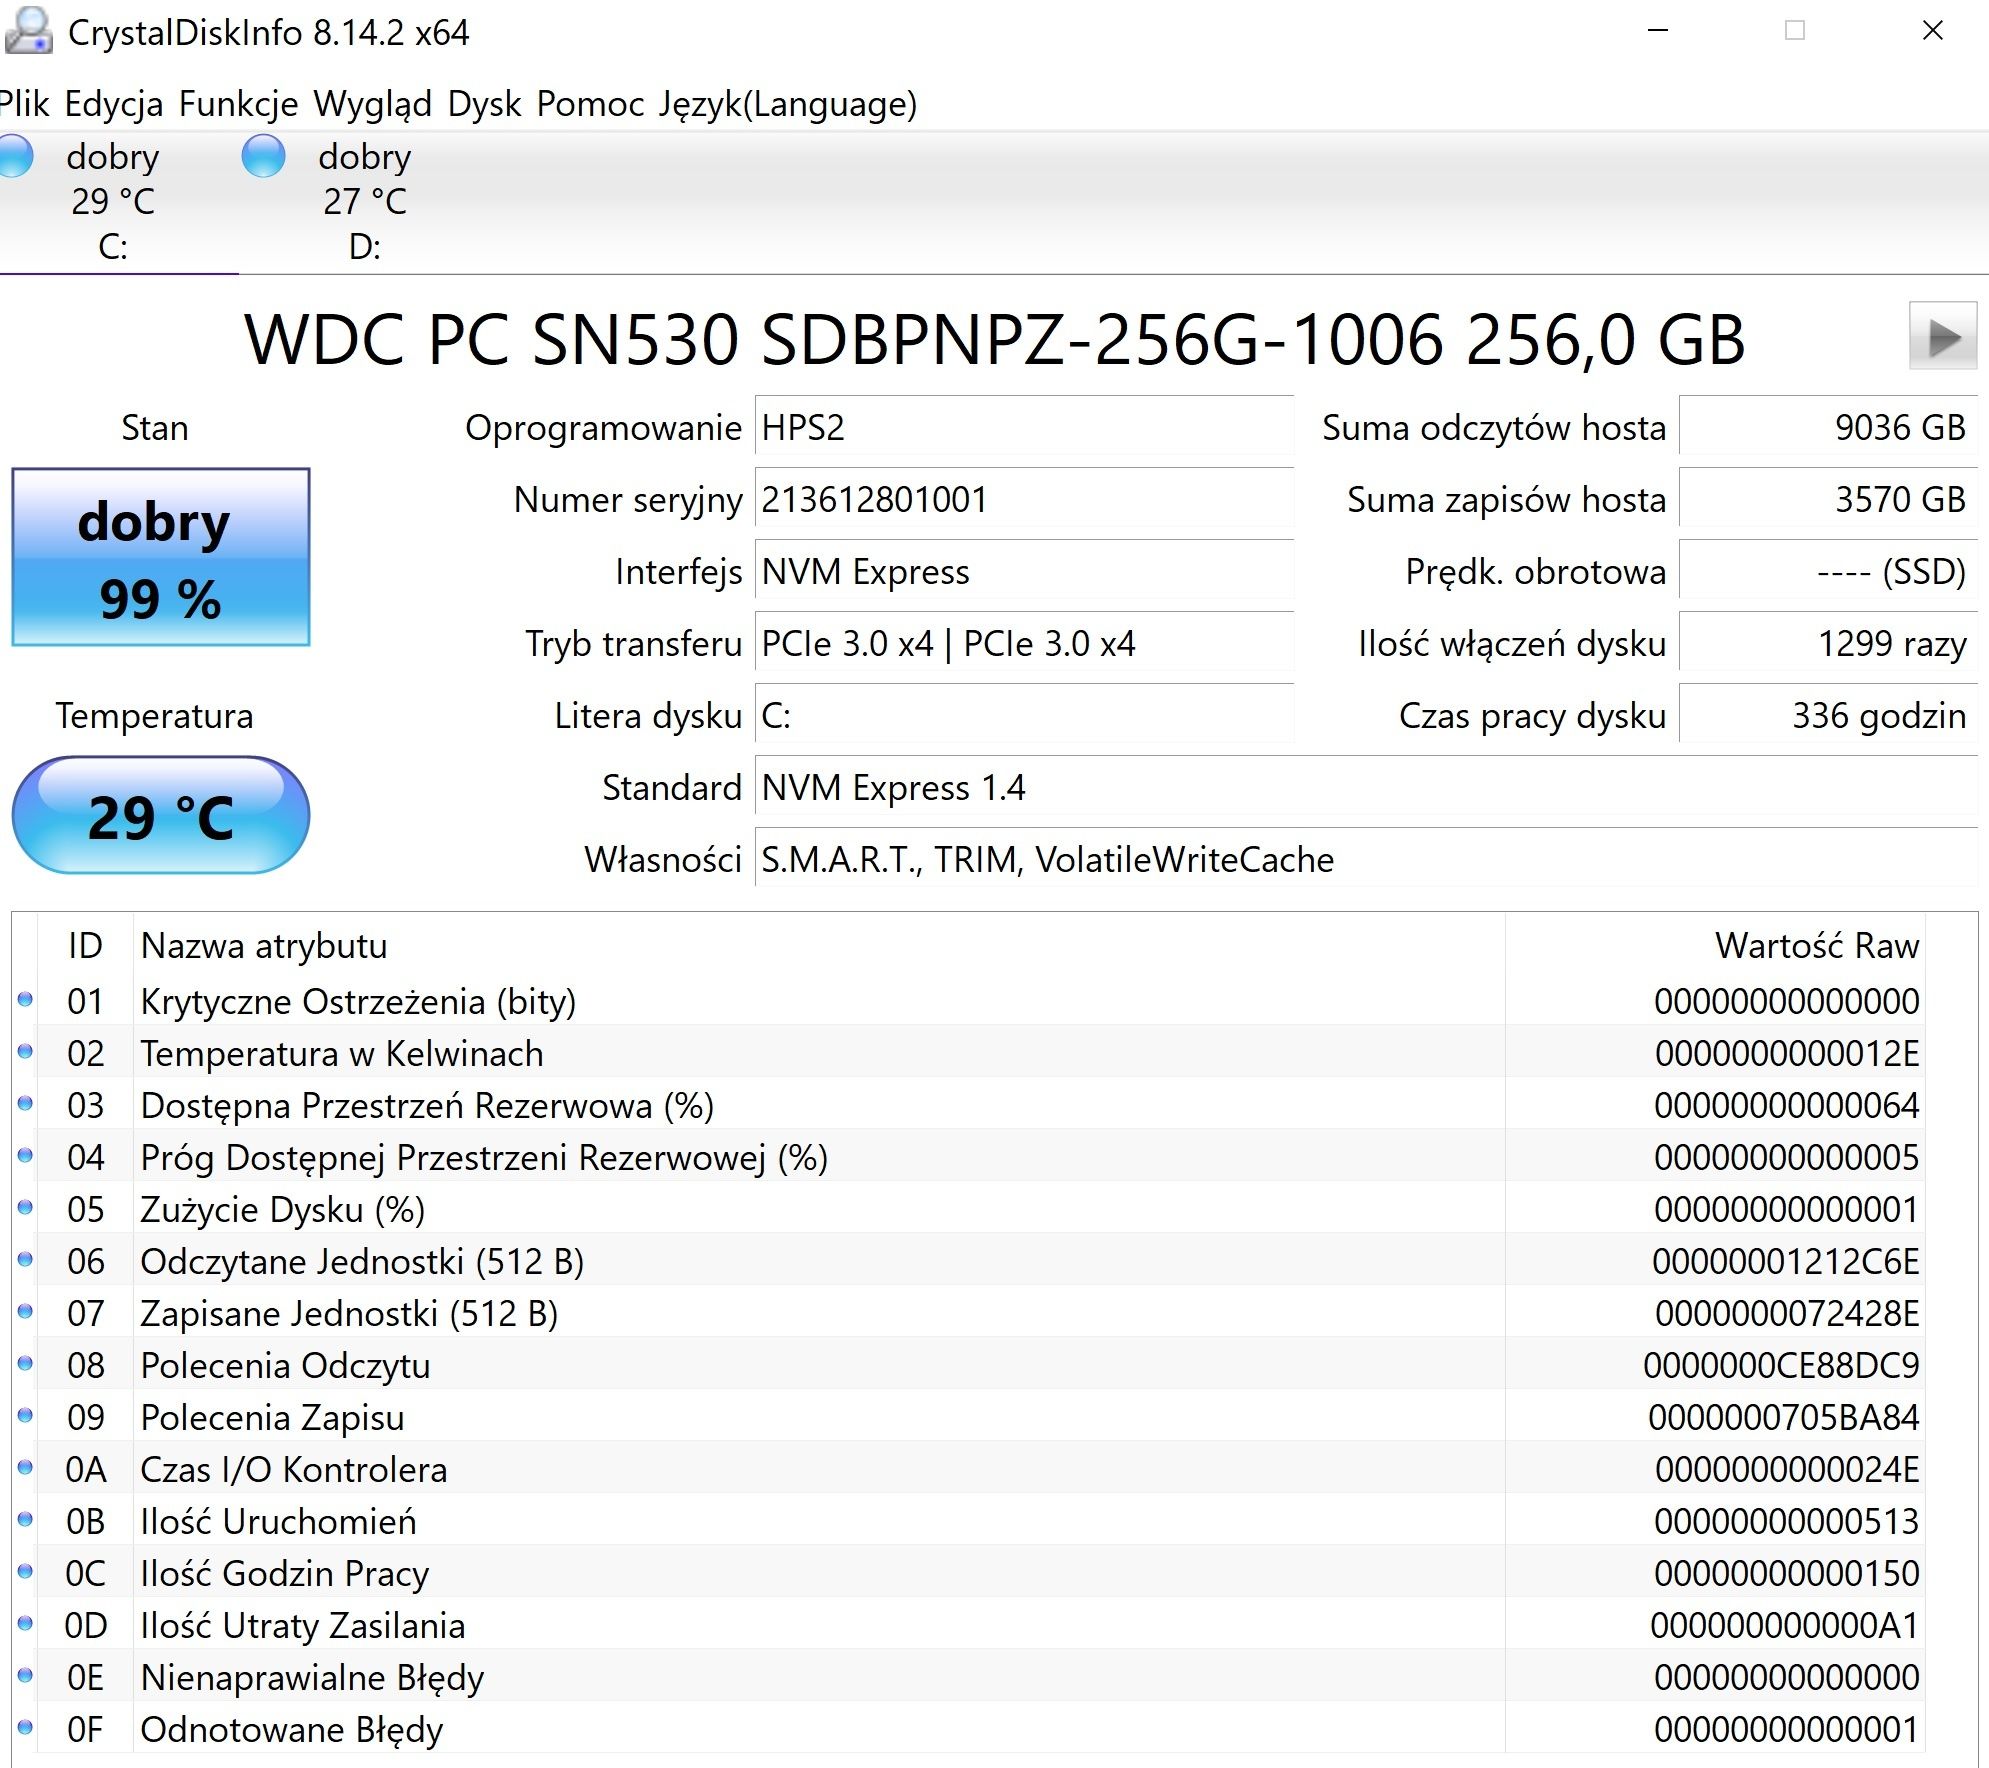Click status dot for Czas I/O Kontrolera
The image size is (1989, 1768).
tap(25, 1468)
